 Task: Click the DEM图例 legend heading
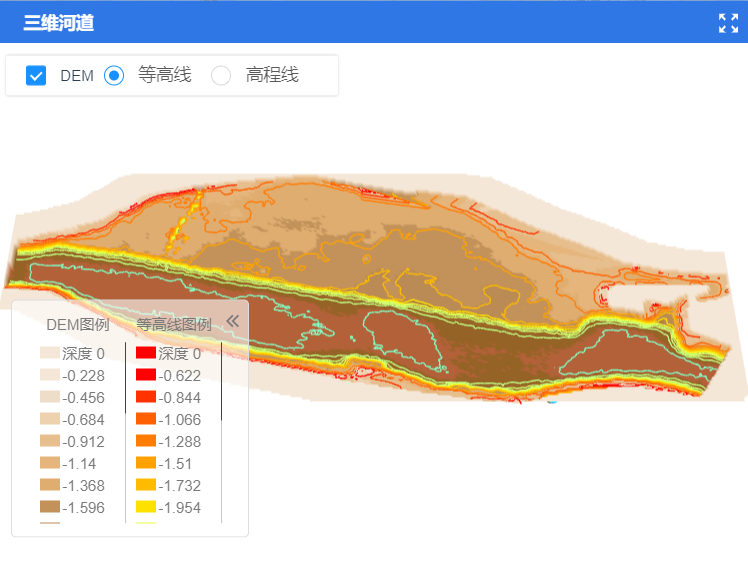click(78, 324)
